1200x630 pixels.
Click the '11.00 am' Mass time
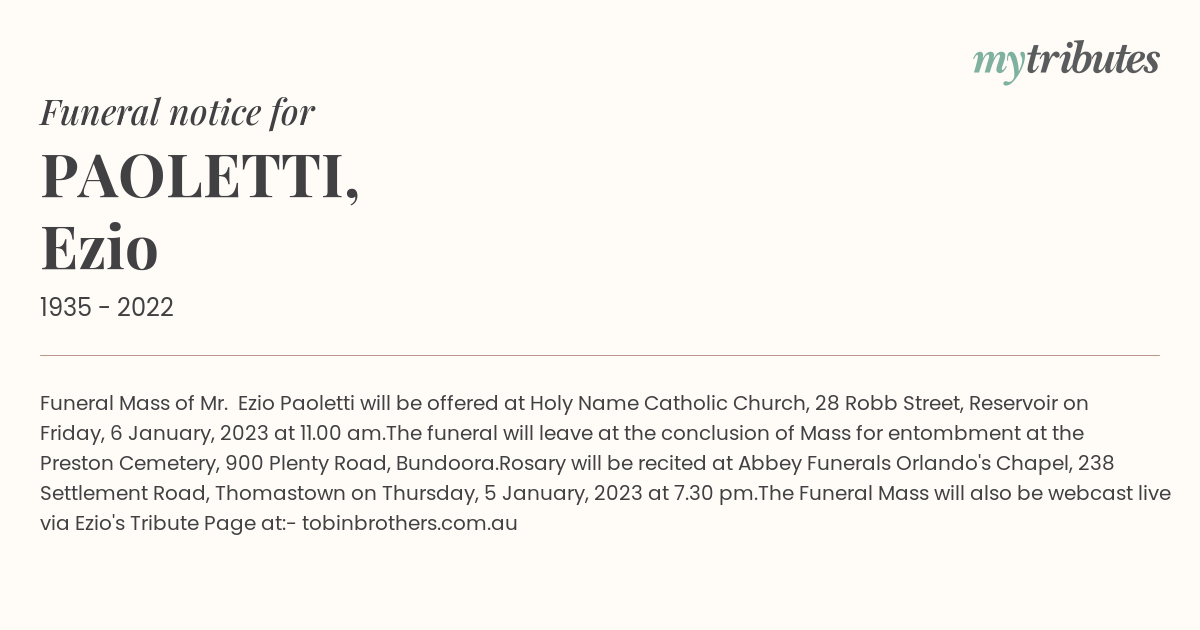(337, 433)
